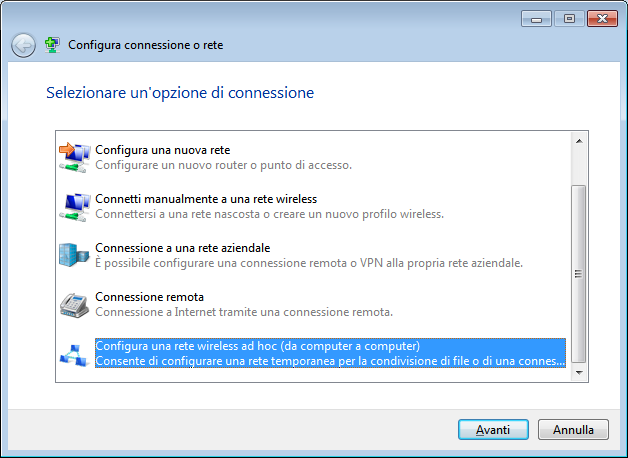Click the Avanti button
The height and width of the screenshot is (458, 628).
(x=493, y=430)
